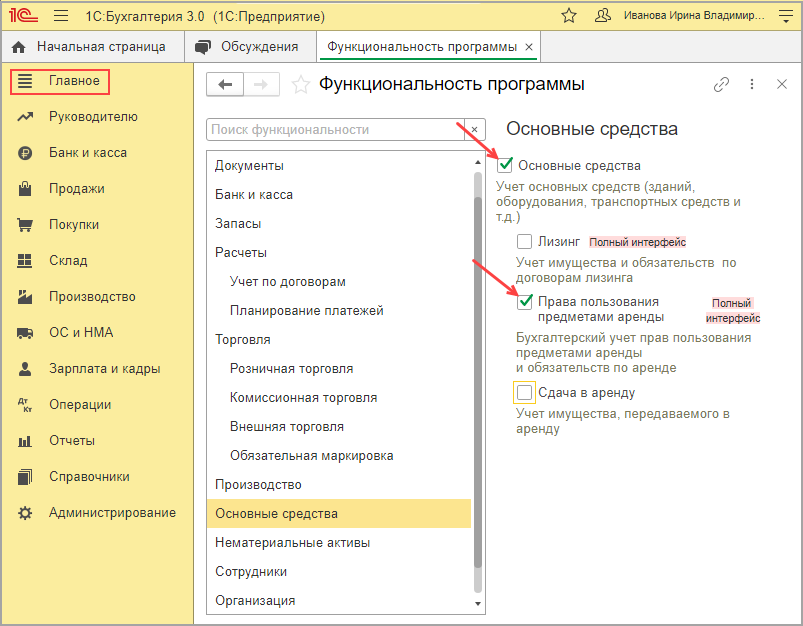
Task: Select Запасы in the list
Action: (x=339, y=224)
